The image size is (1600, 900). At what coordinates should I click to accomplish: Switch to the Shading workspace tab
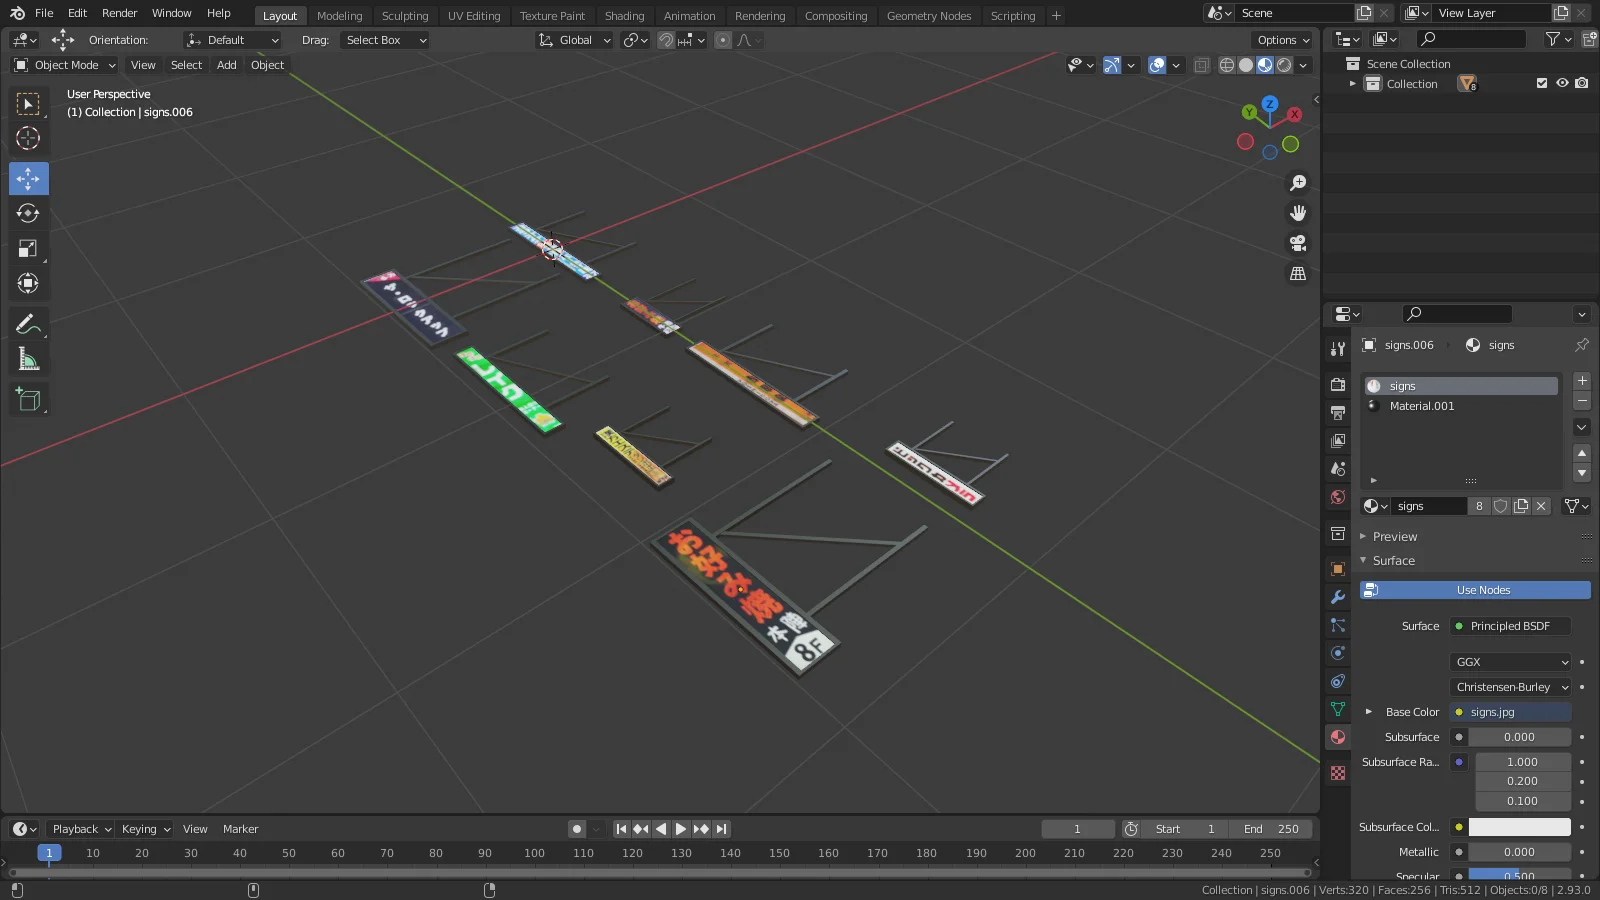[624, 16]
